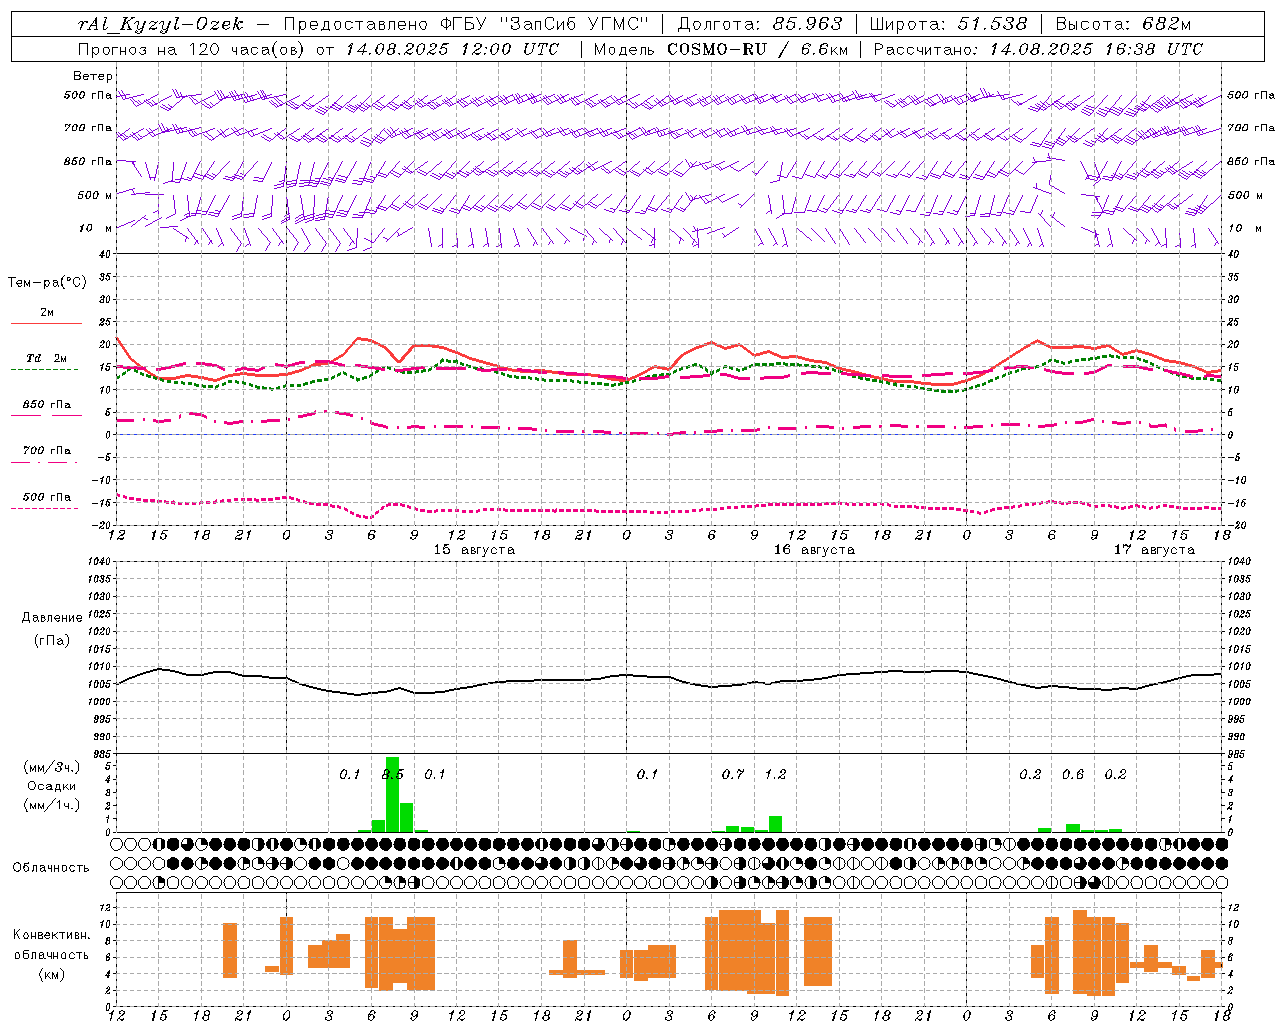Click the model label COSMO-RU / 6.6км
This screenshot has height=1024, width=1280.
(758, 49)
